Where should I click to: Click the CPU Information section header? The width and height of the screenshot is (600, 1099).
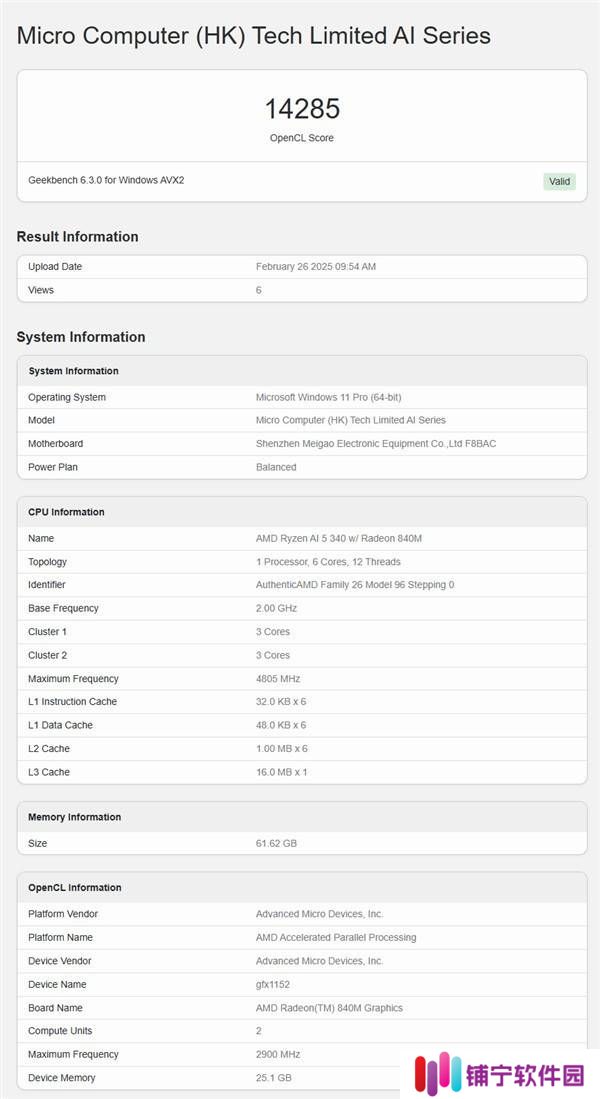[67, 512]
